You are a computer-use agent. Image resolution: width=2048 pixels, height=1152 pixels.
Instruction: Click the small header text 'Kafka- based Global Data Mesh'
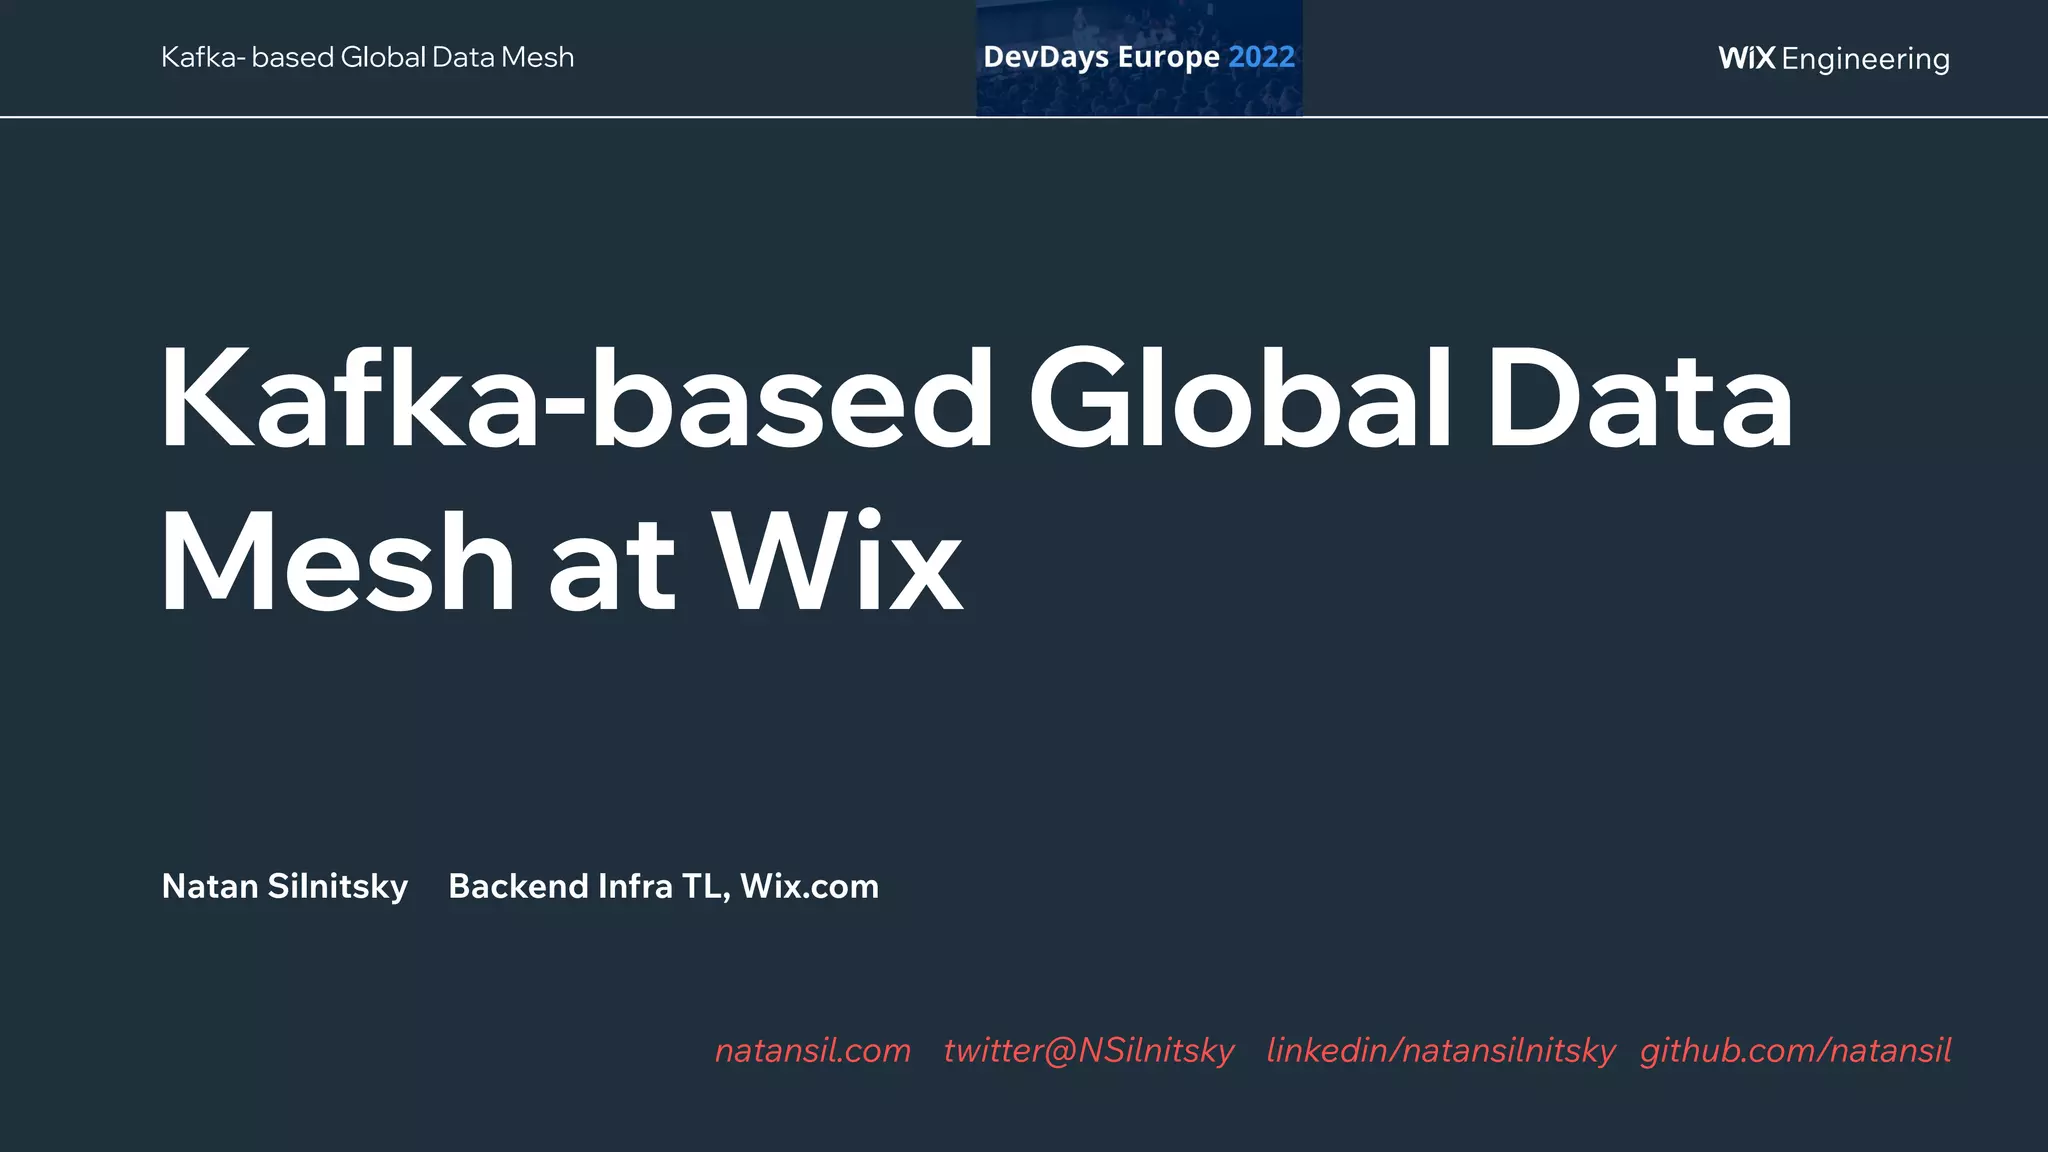coord(367,57)
